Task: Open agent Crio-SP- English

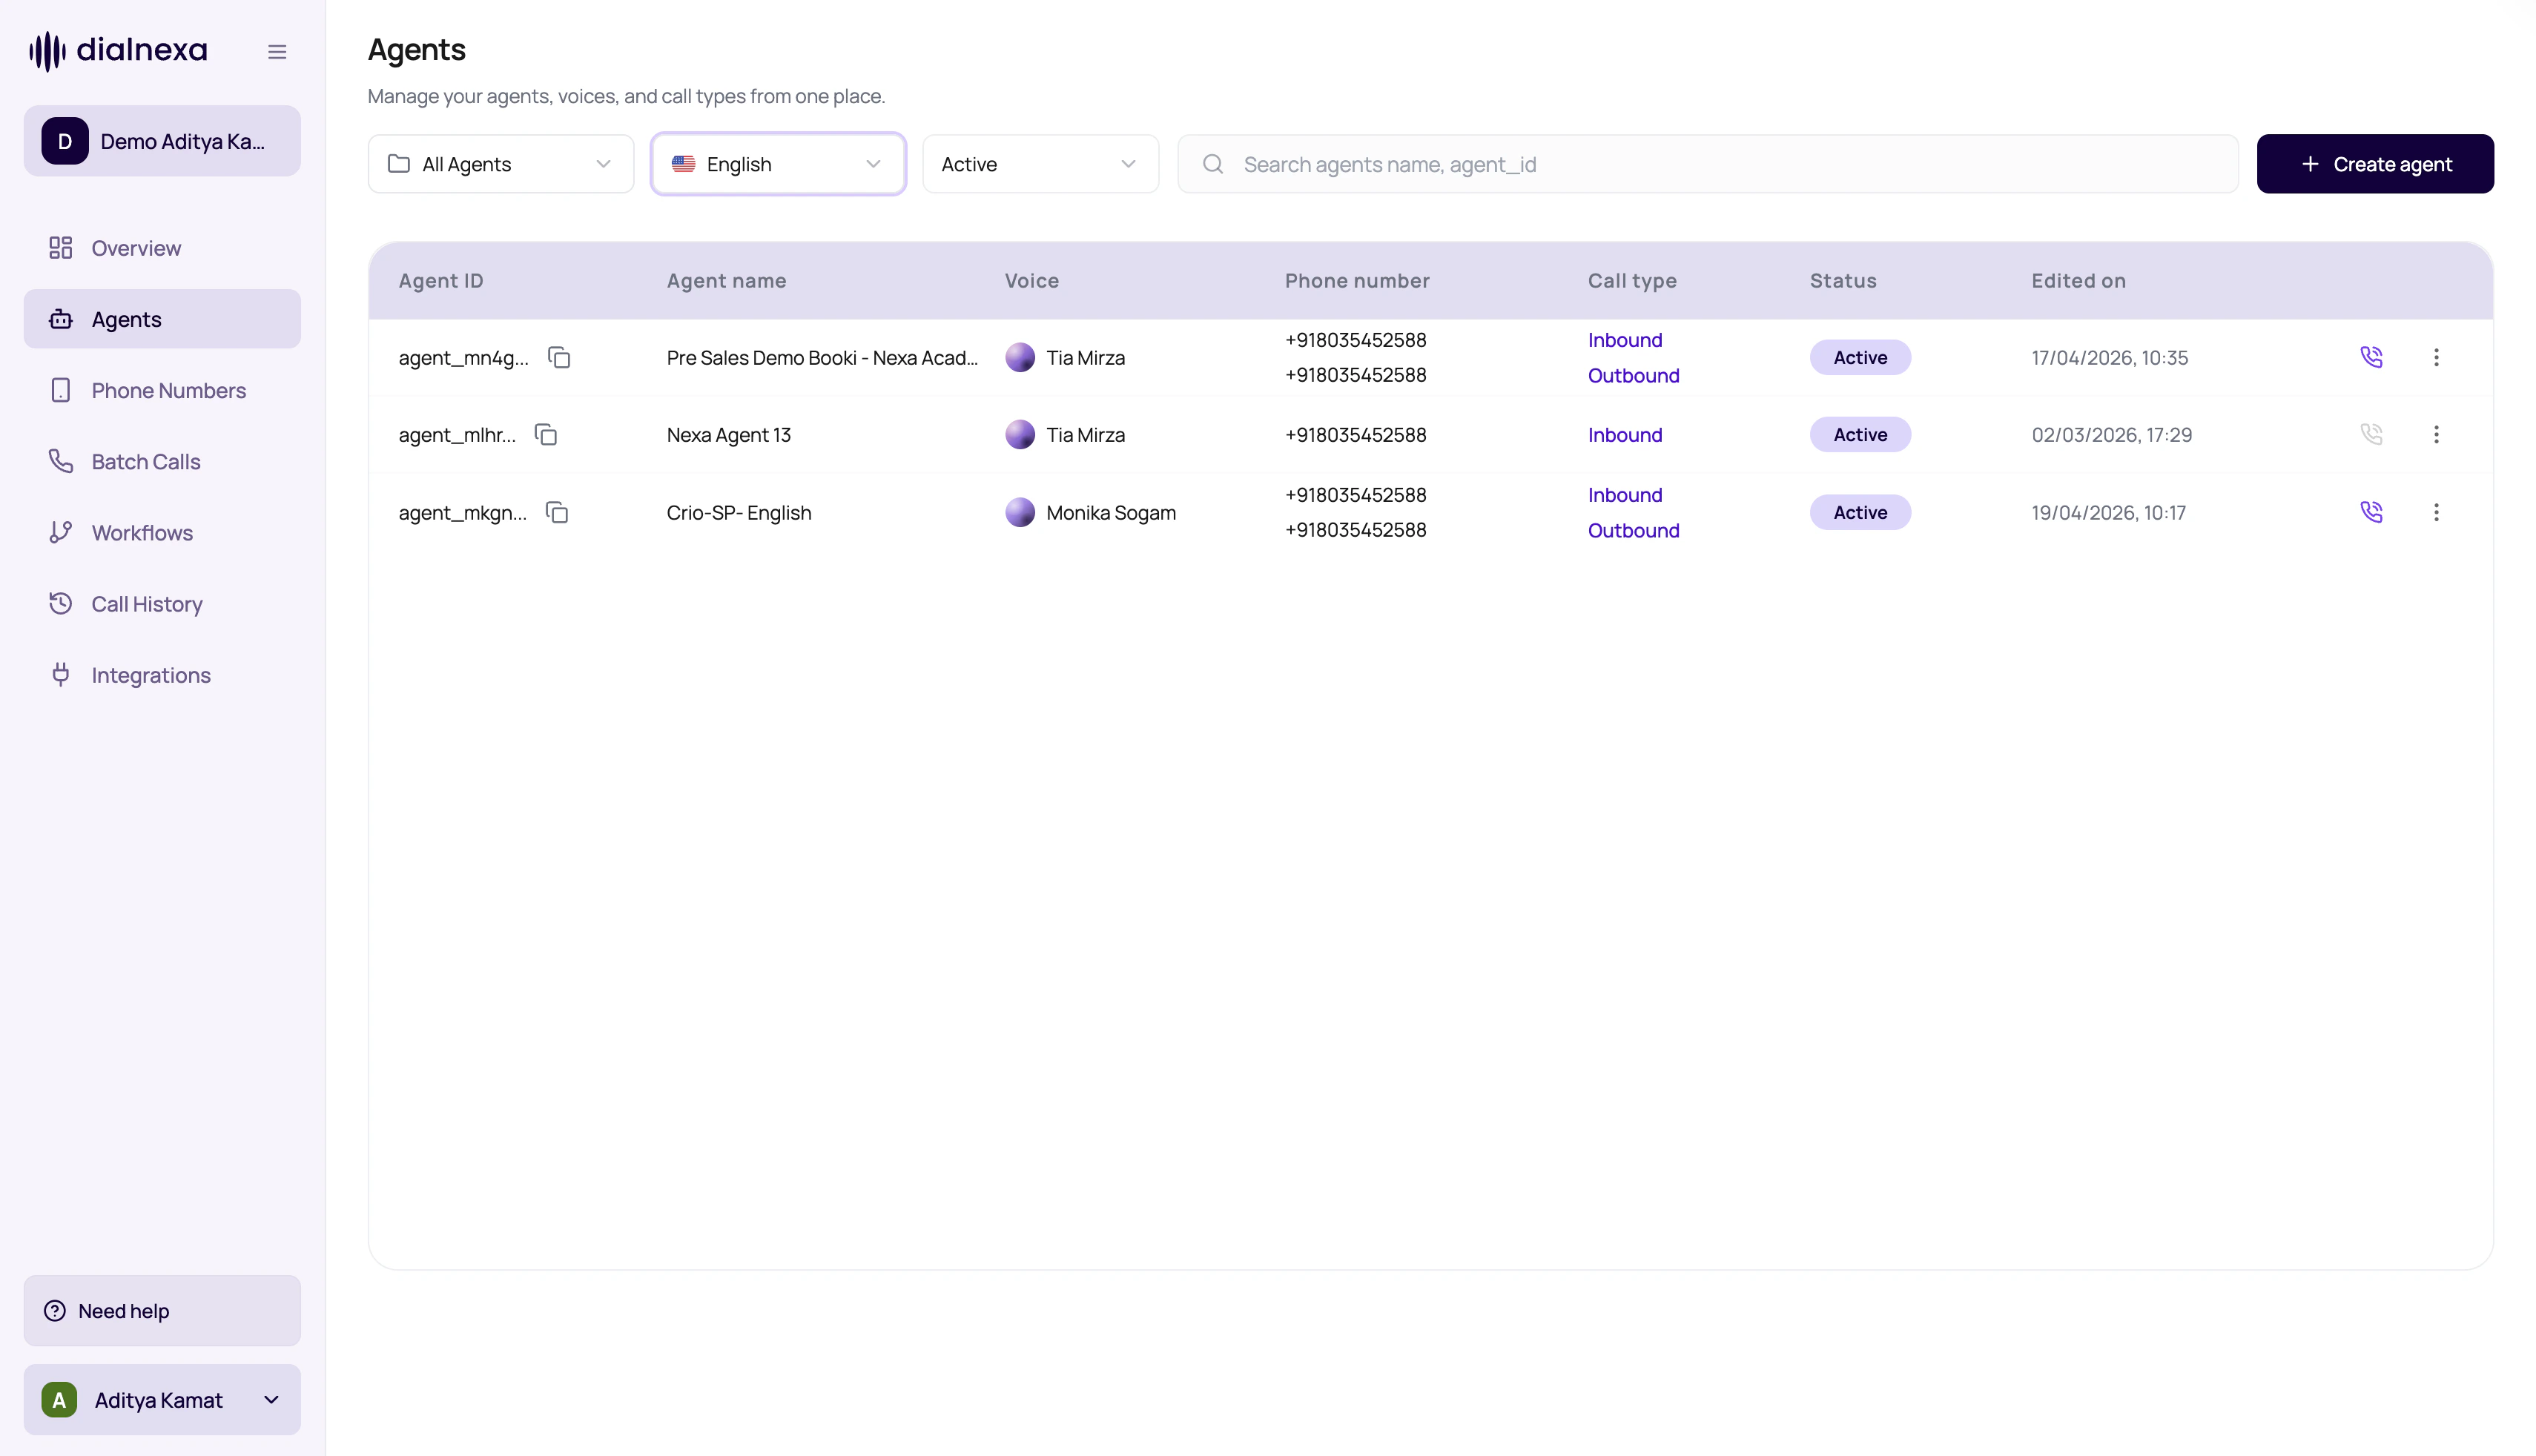Action: point(739,512)
